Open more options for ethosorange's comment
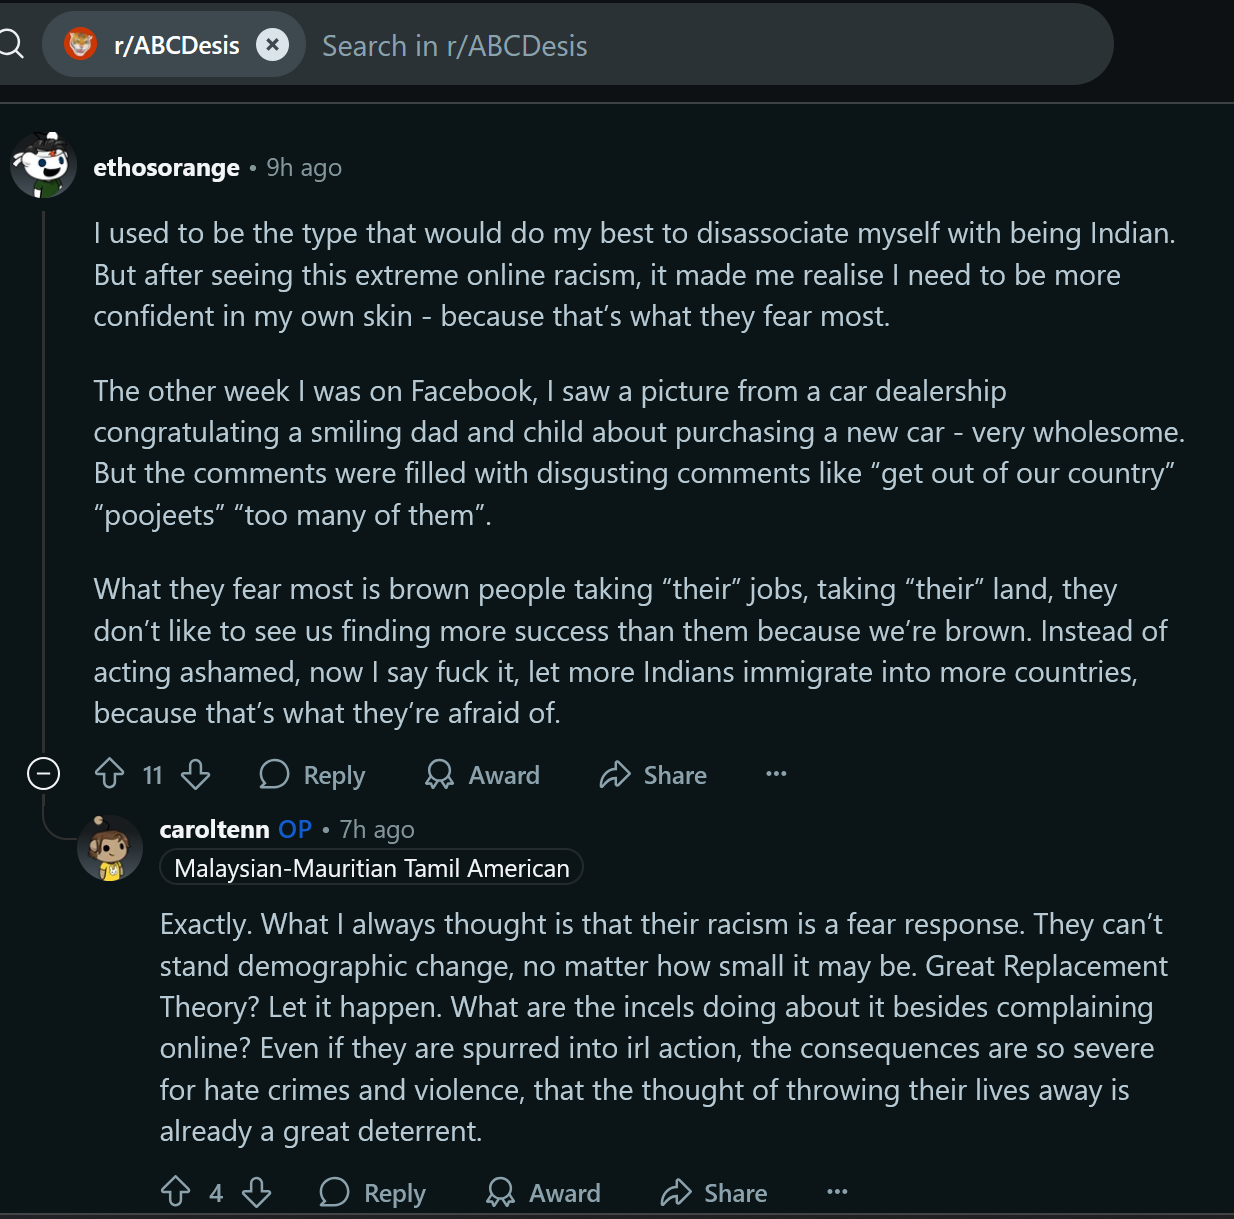 (776, 774)
